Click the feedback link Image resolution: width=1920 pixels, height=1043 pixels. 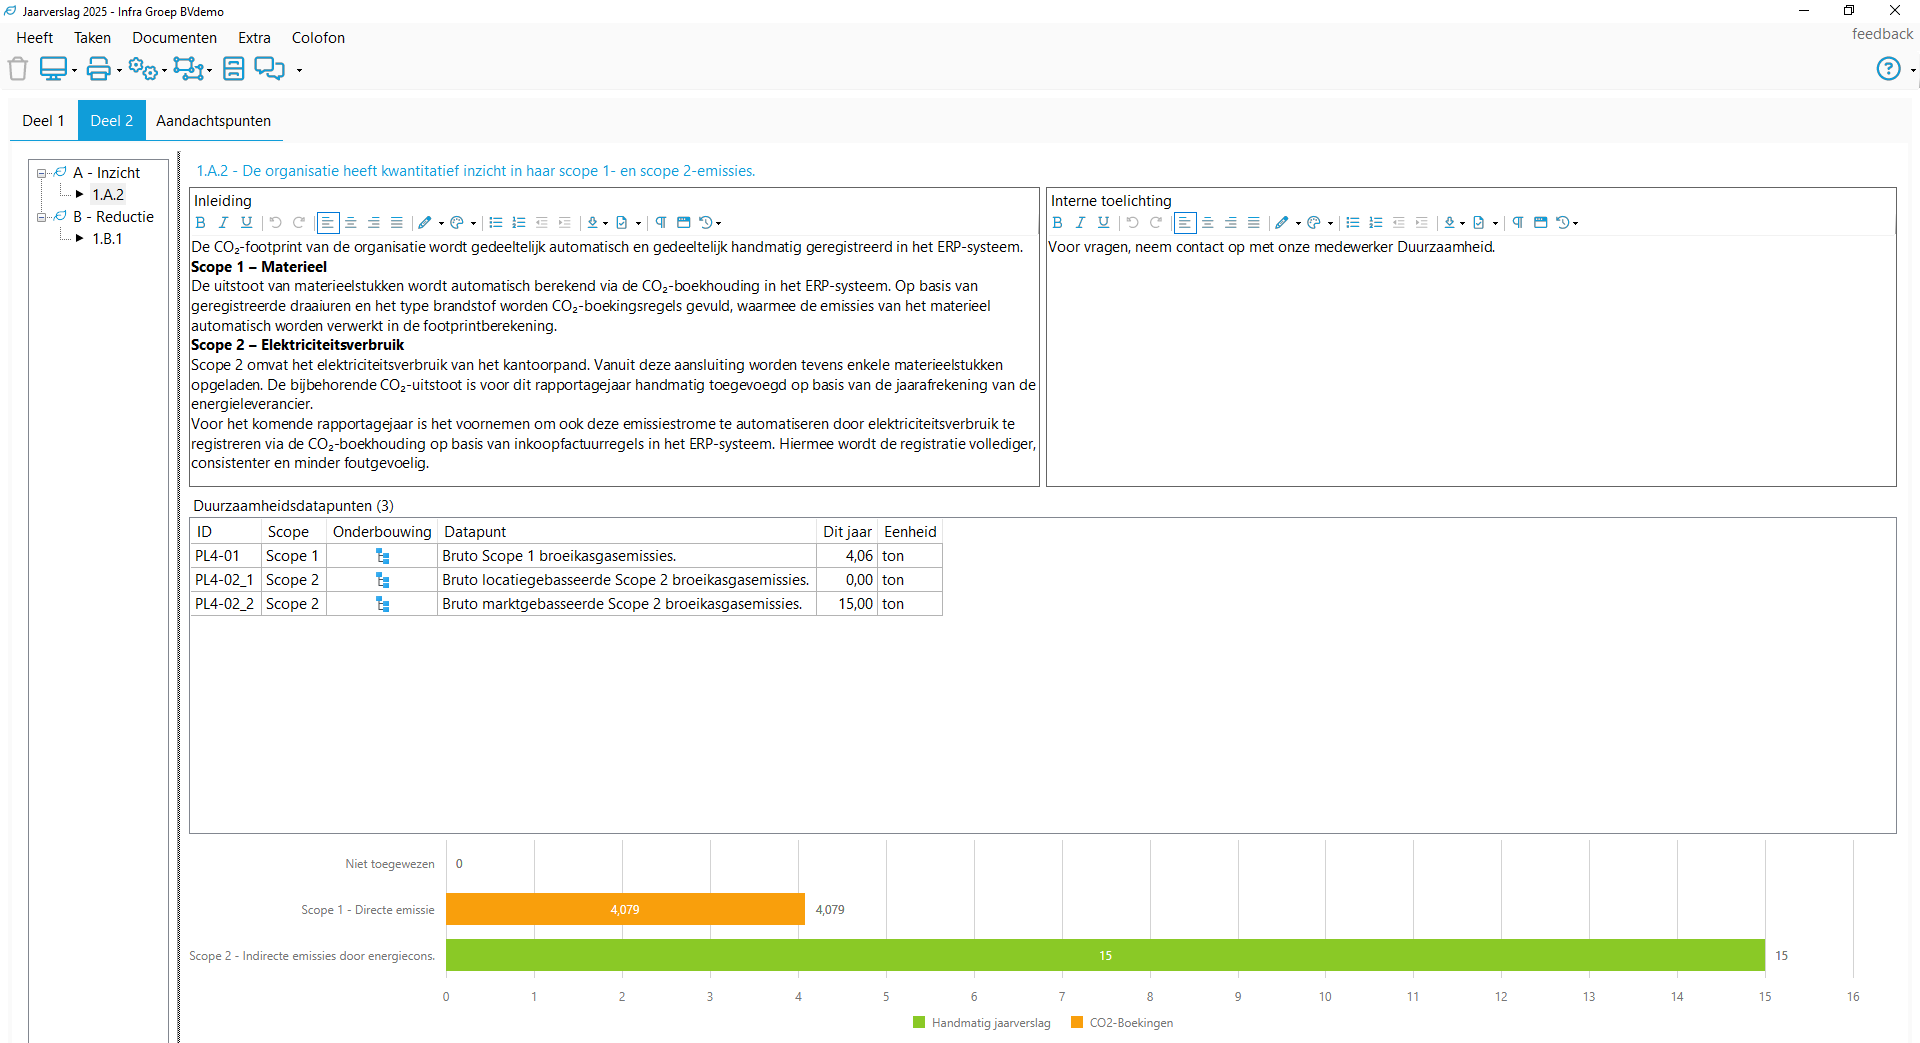point(1882,34)
